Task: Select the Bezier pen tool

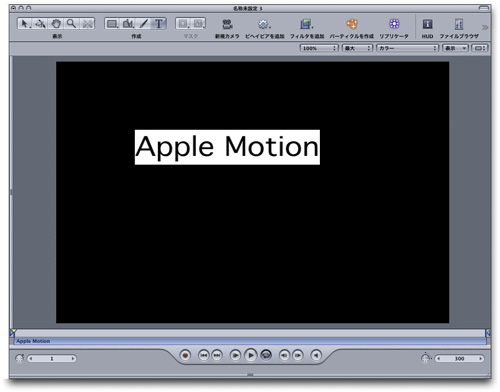Action: (128, 24)
